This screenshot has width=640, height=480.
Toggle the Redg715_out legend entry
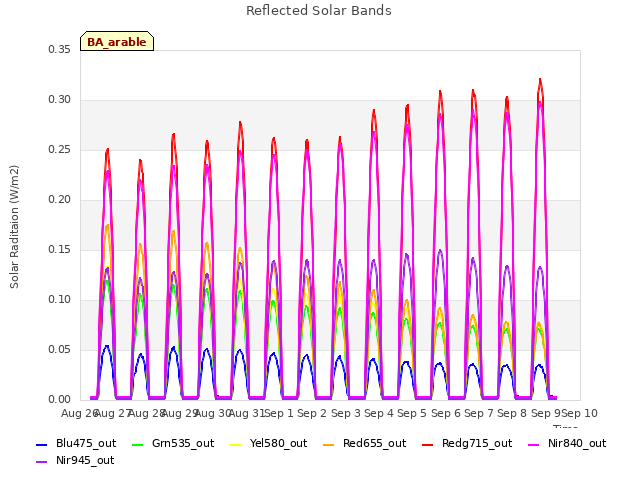click(467, 444)
